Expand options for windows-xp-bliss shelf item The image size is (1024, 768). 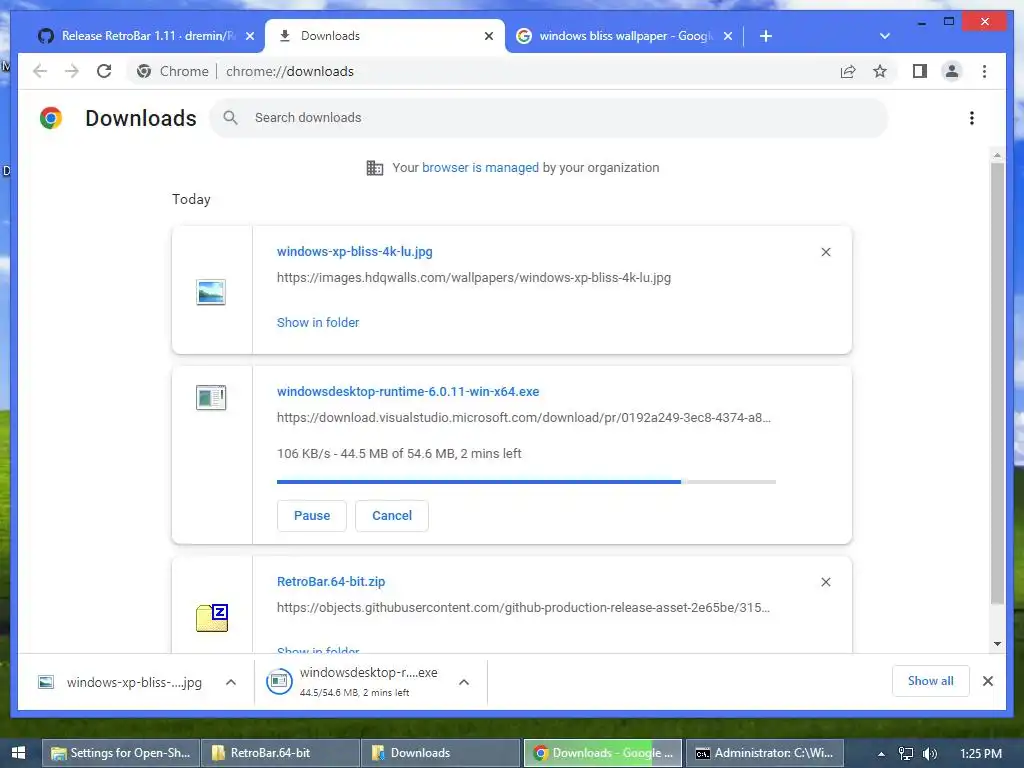click(x=231, y=682)
